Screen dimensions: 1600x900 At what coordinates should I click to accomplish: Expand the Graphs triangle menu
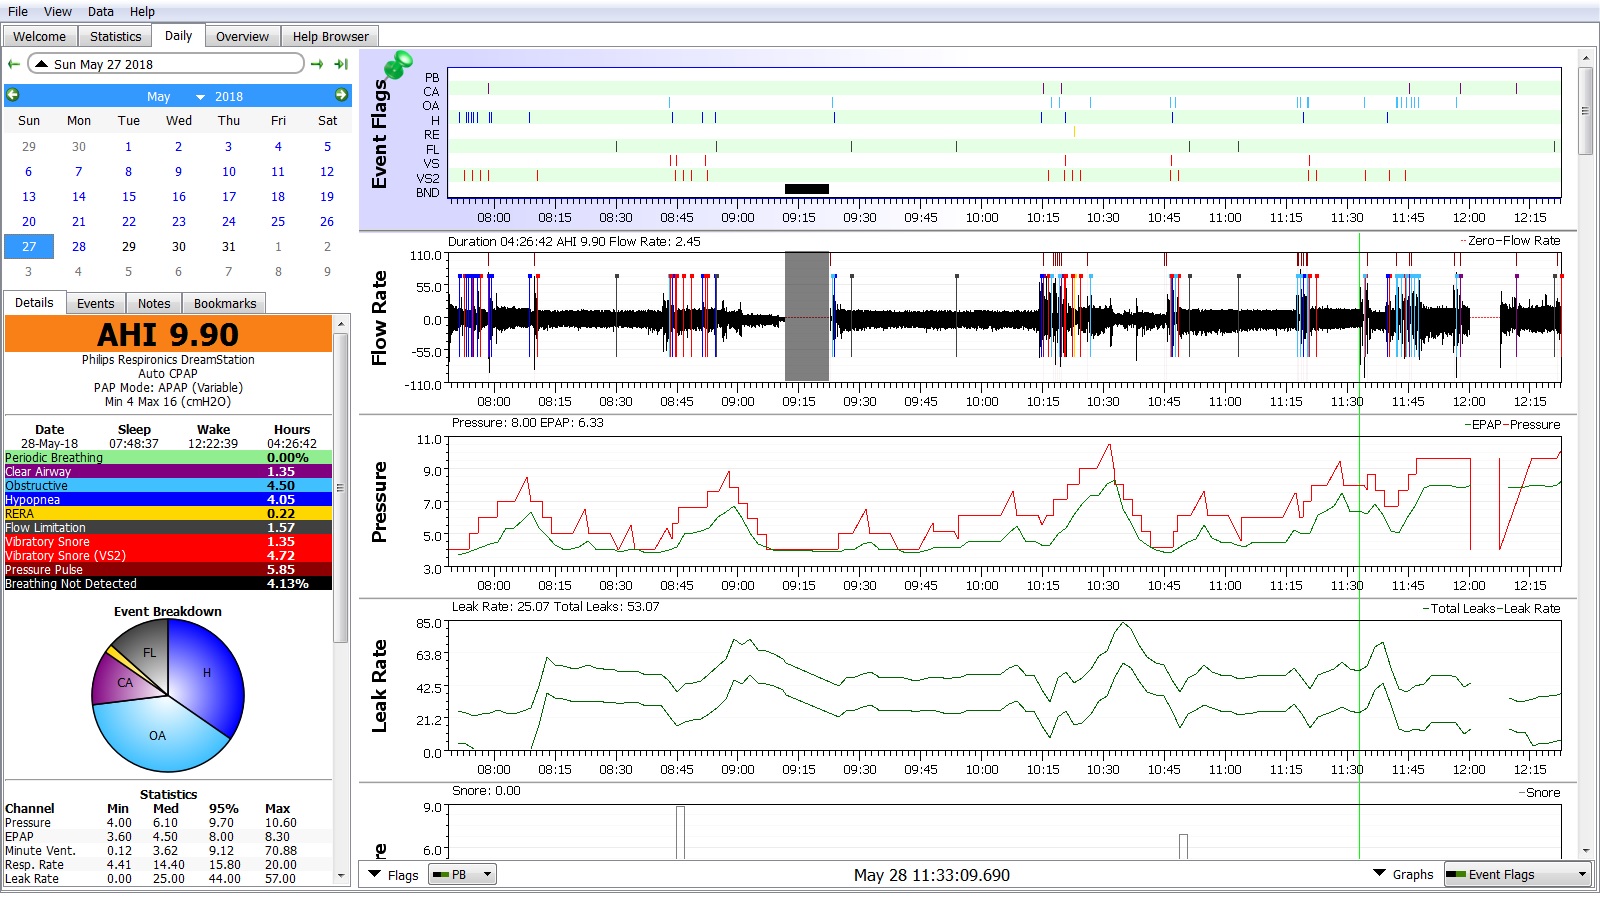tap(1380, 873)
